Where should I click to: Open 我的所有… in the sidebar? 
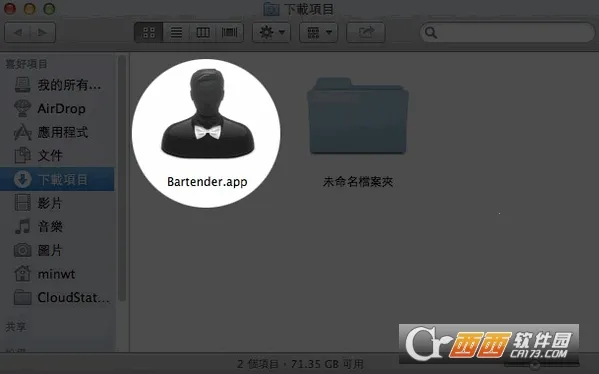click(x=57, y=85)
